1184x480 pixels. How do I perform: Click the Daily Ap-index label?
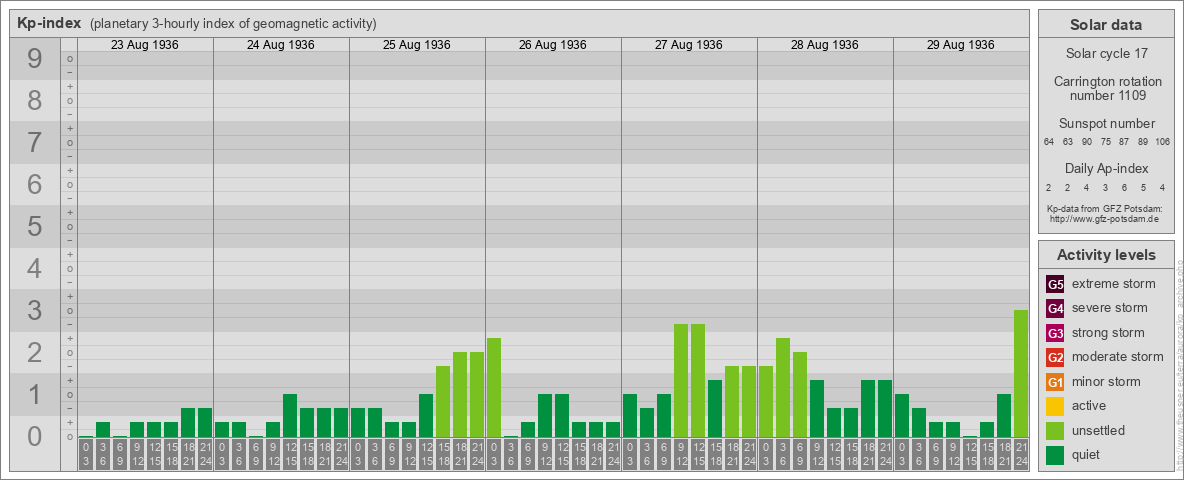[x=1105, y=168]
